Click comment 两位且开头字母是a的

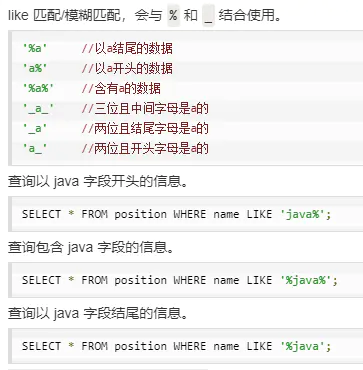tap(145, 148)
